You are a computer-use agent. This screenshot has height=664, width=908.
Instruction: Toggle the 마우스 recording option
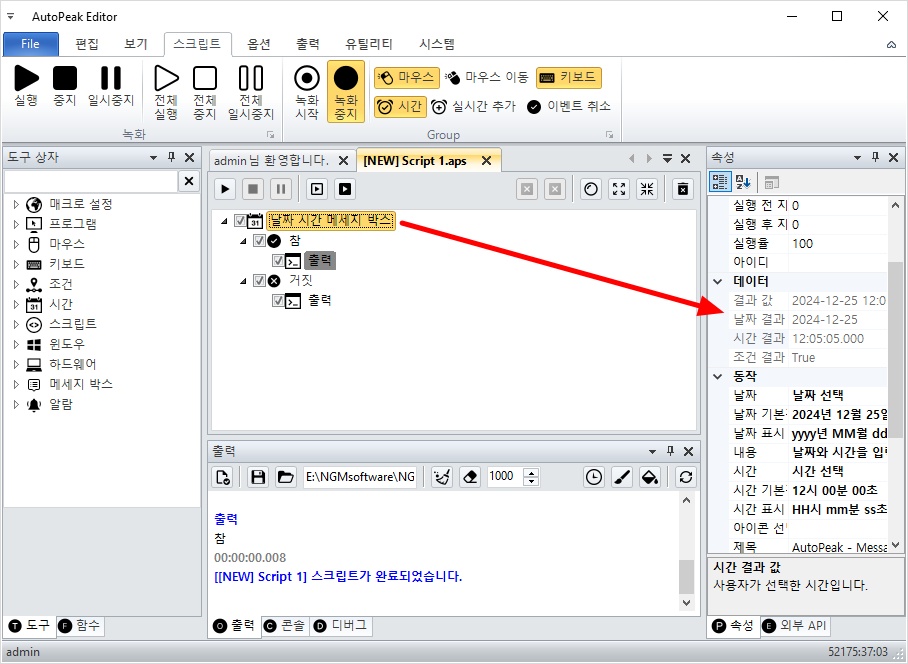(407, 77)
